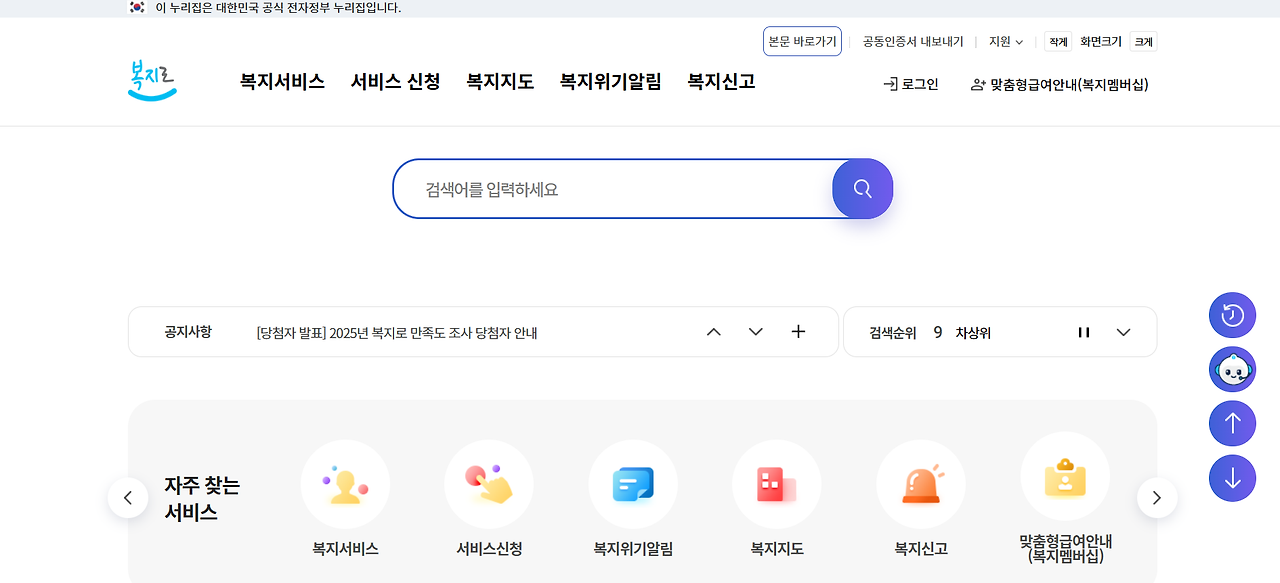Open the top-menu 복지신고 item
Viewport: 1280px width, 583px height.
pos(721,82)
